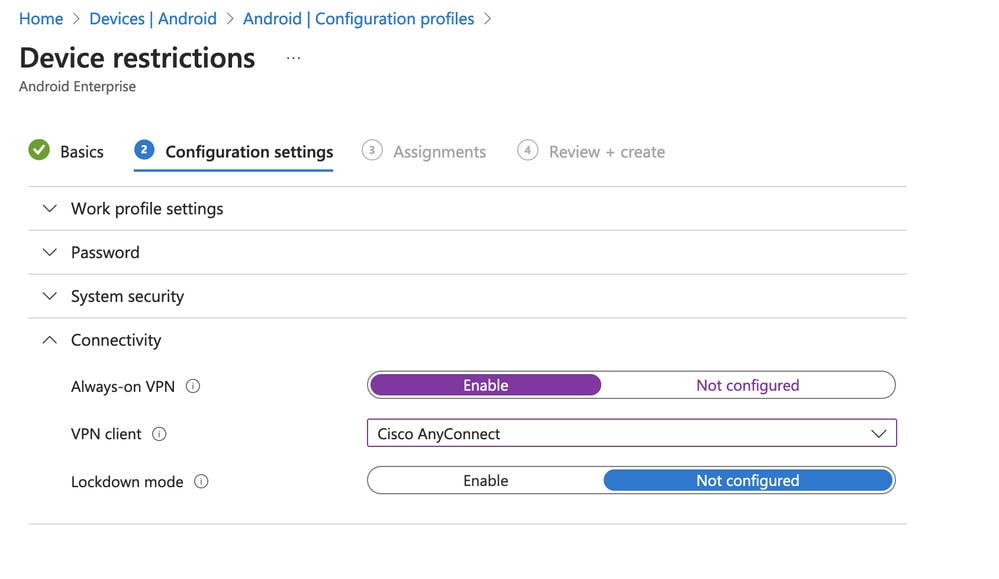Viewport: 999px width, 579px height.
Task: Click the green Basics checkmark icon
Action: pyautogui.click(x=39, y=151)
